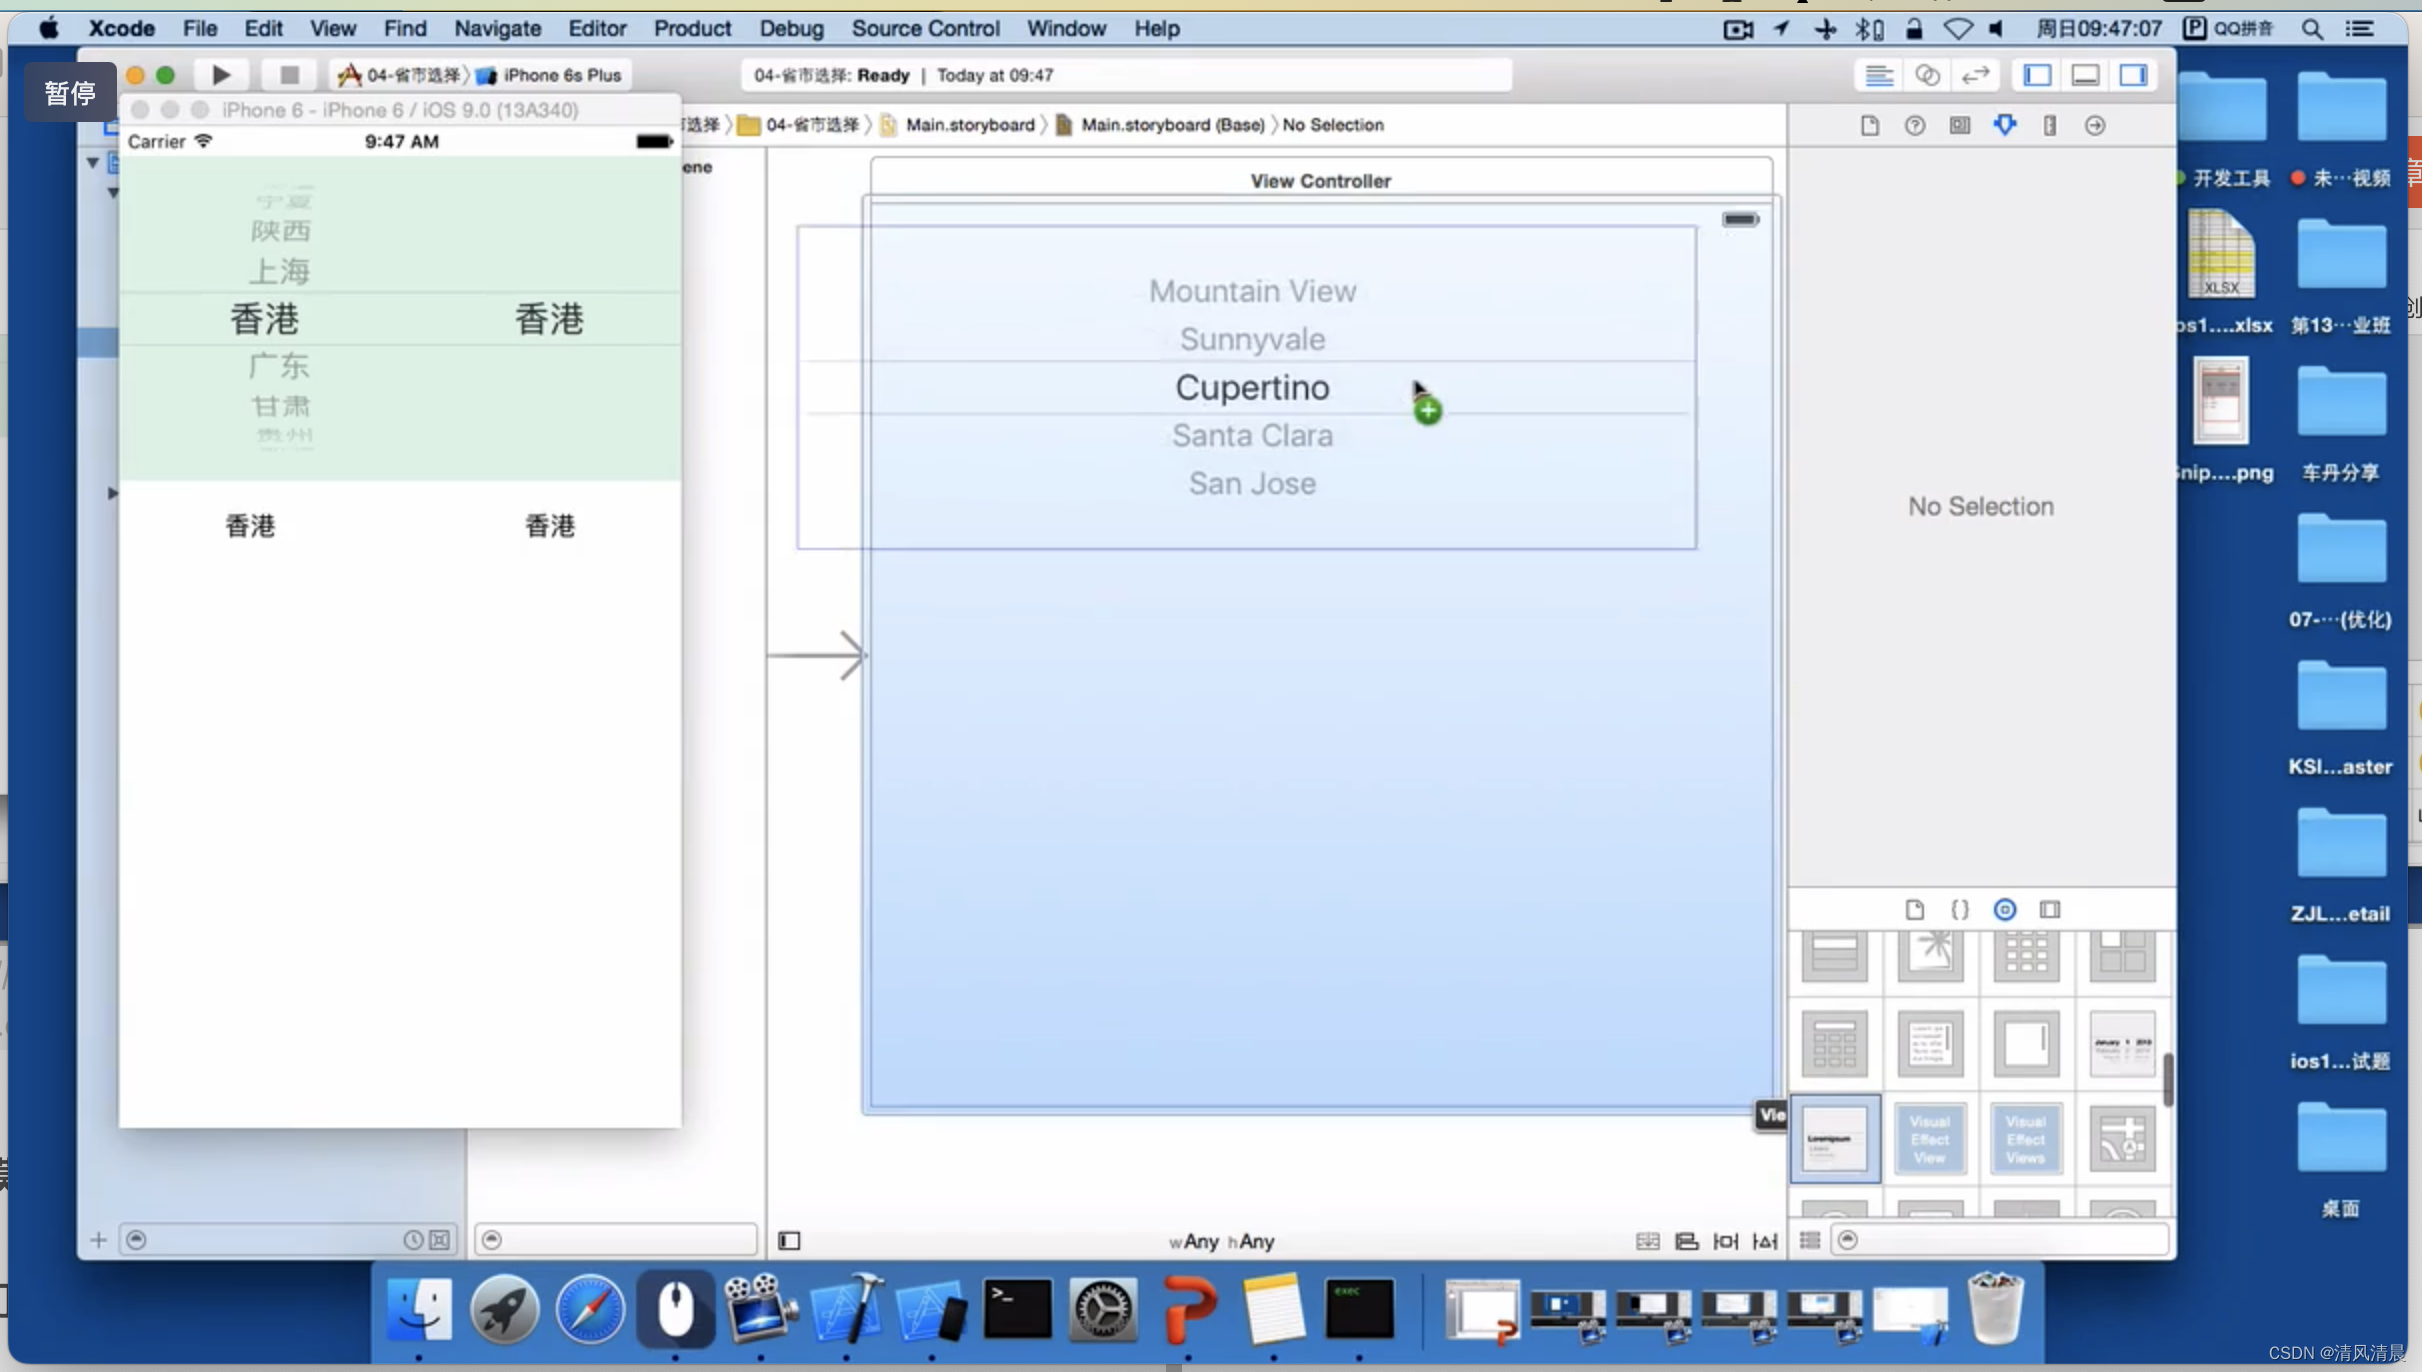Open the File inspector
The height and width of the screenshot is (1372, 2422).
click(1869, 125)
